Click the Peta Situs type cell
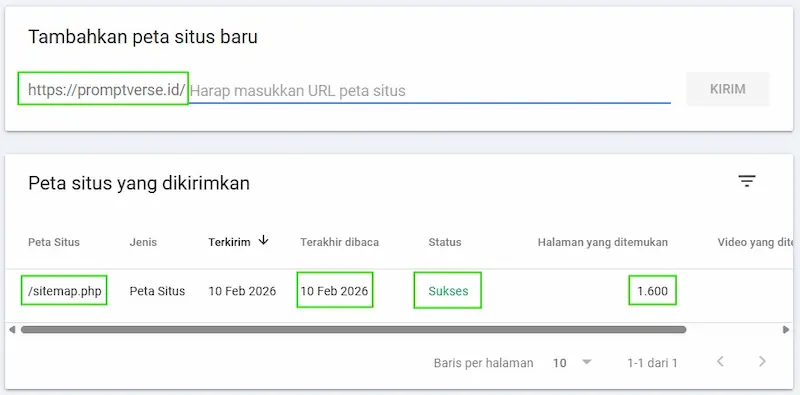The width and height of the screenshot is (800, 395). (157, 291)
